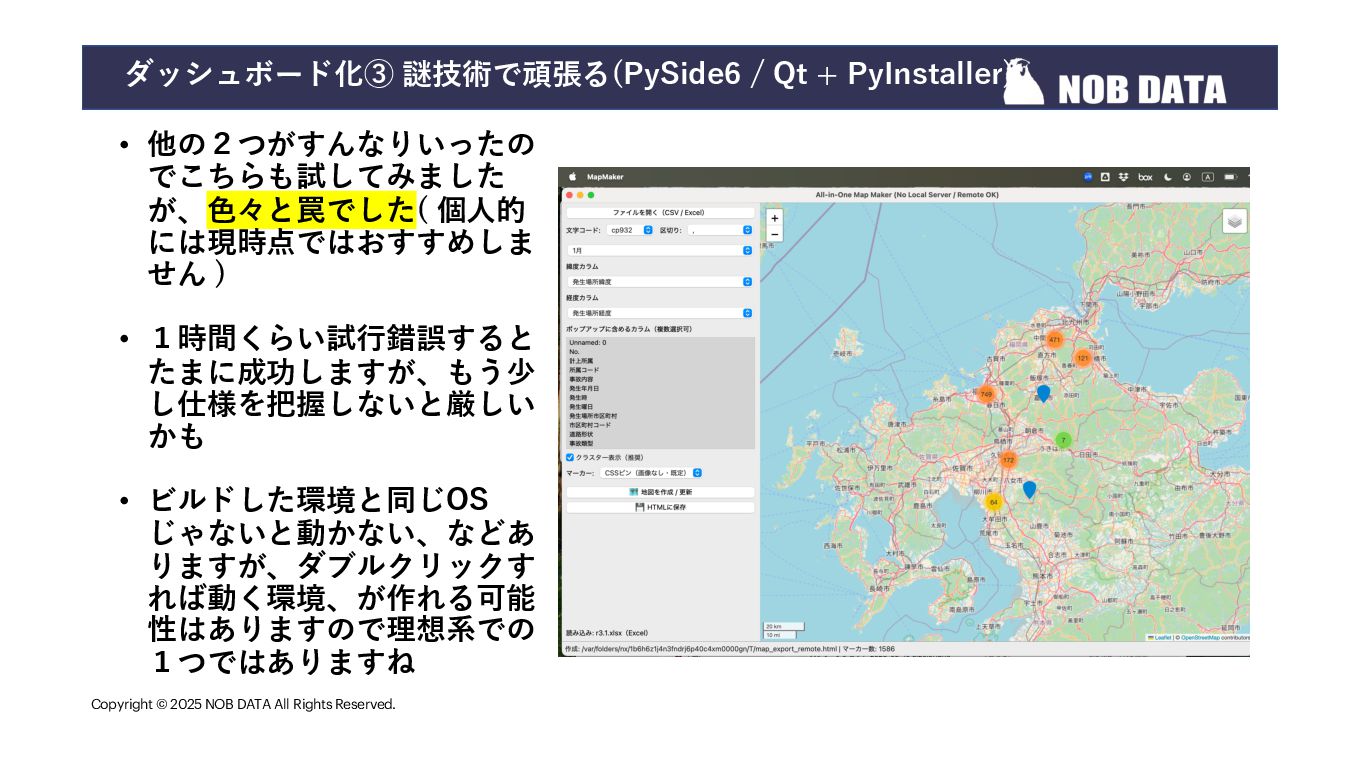Click the HTMLに保存 button
This screenshot has height=765, width=1361.
(x=660, y=507)
